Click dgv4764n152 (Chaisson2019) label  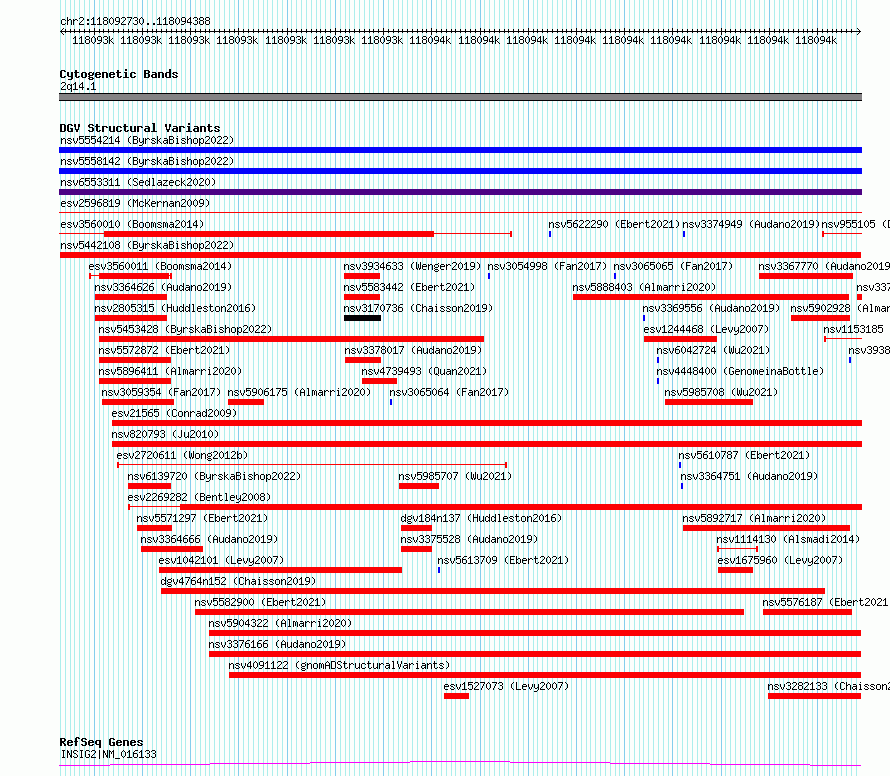(x=238, y=581)
